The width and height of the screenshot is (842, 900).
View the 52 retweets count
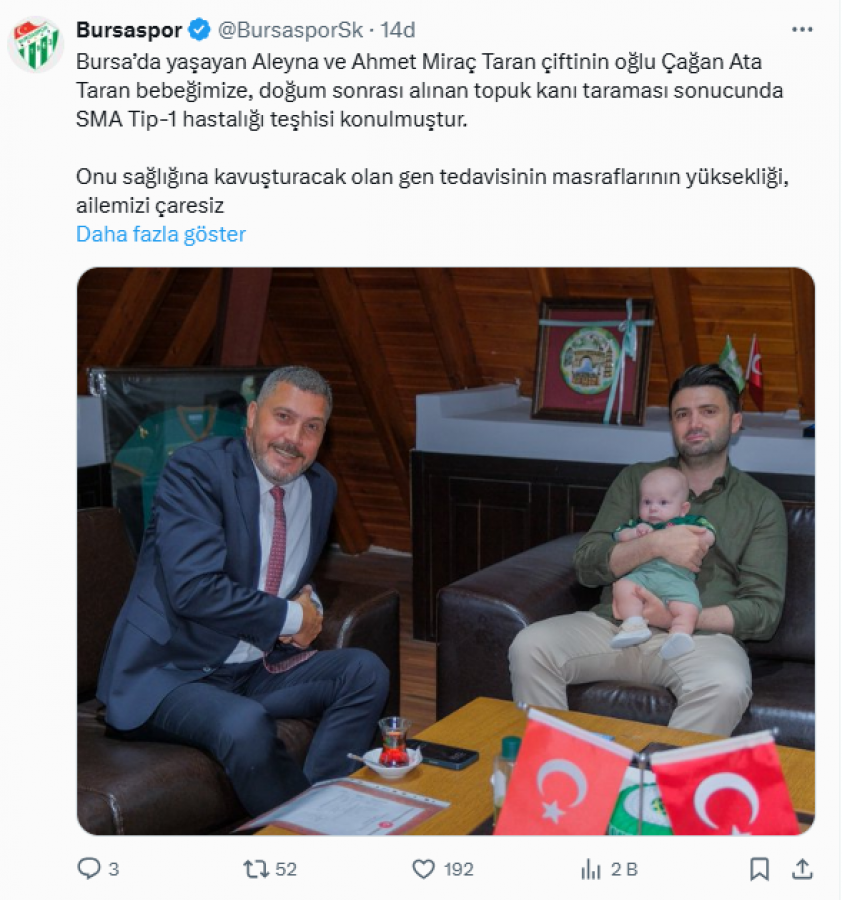(x=286, y=870)
